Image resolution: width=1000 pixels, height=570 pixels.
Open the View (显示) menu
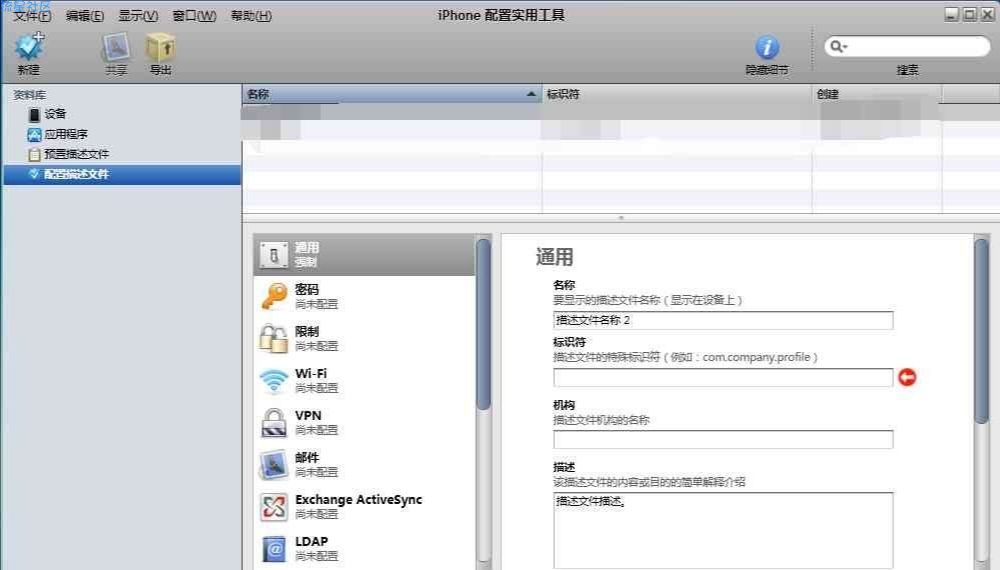pos(138,15)
